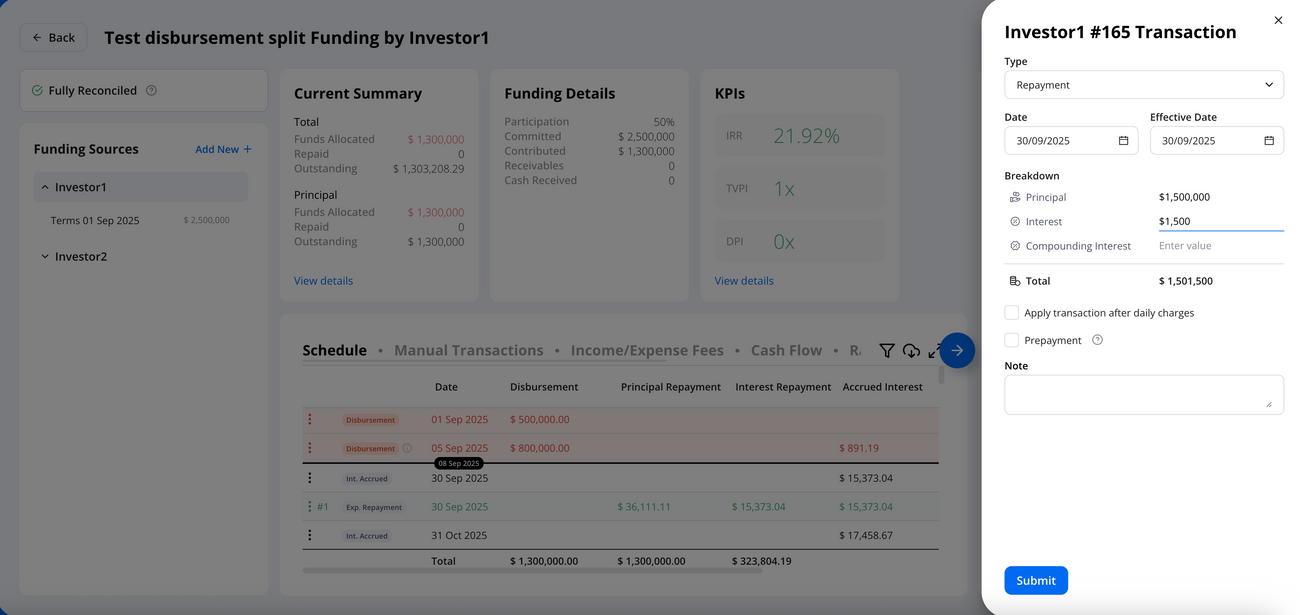Click the $ 800,000.00 disbursement cell
The width and height of the screenshot is (1300, 615).
tap(540, 449)
